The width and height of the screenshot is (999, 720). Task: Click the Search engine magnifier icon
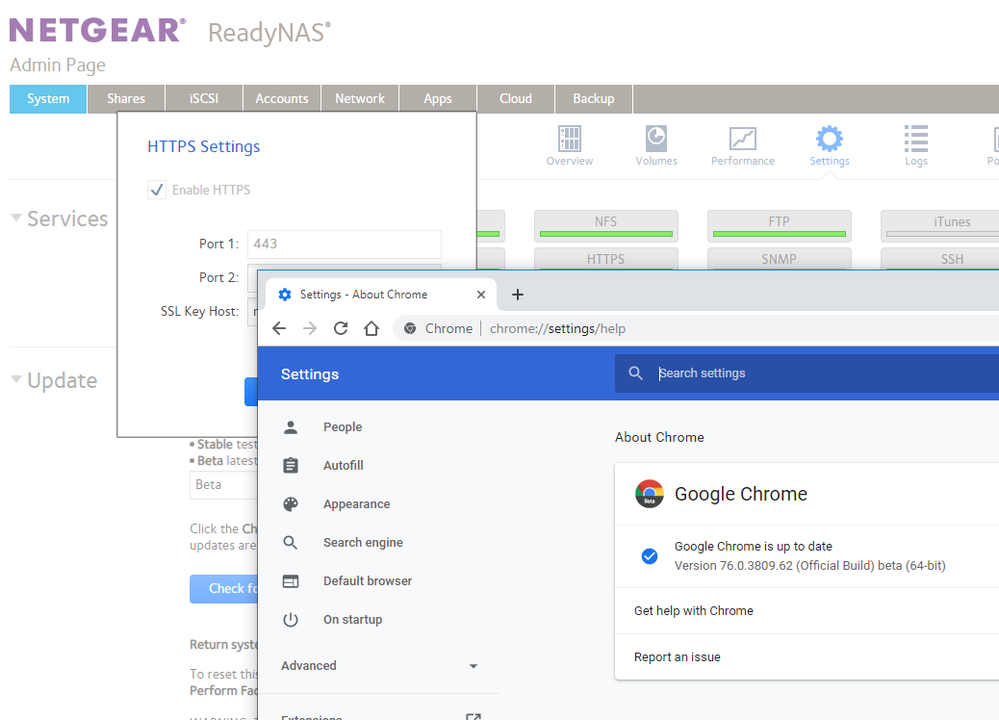pos(291,543)
